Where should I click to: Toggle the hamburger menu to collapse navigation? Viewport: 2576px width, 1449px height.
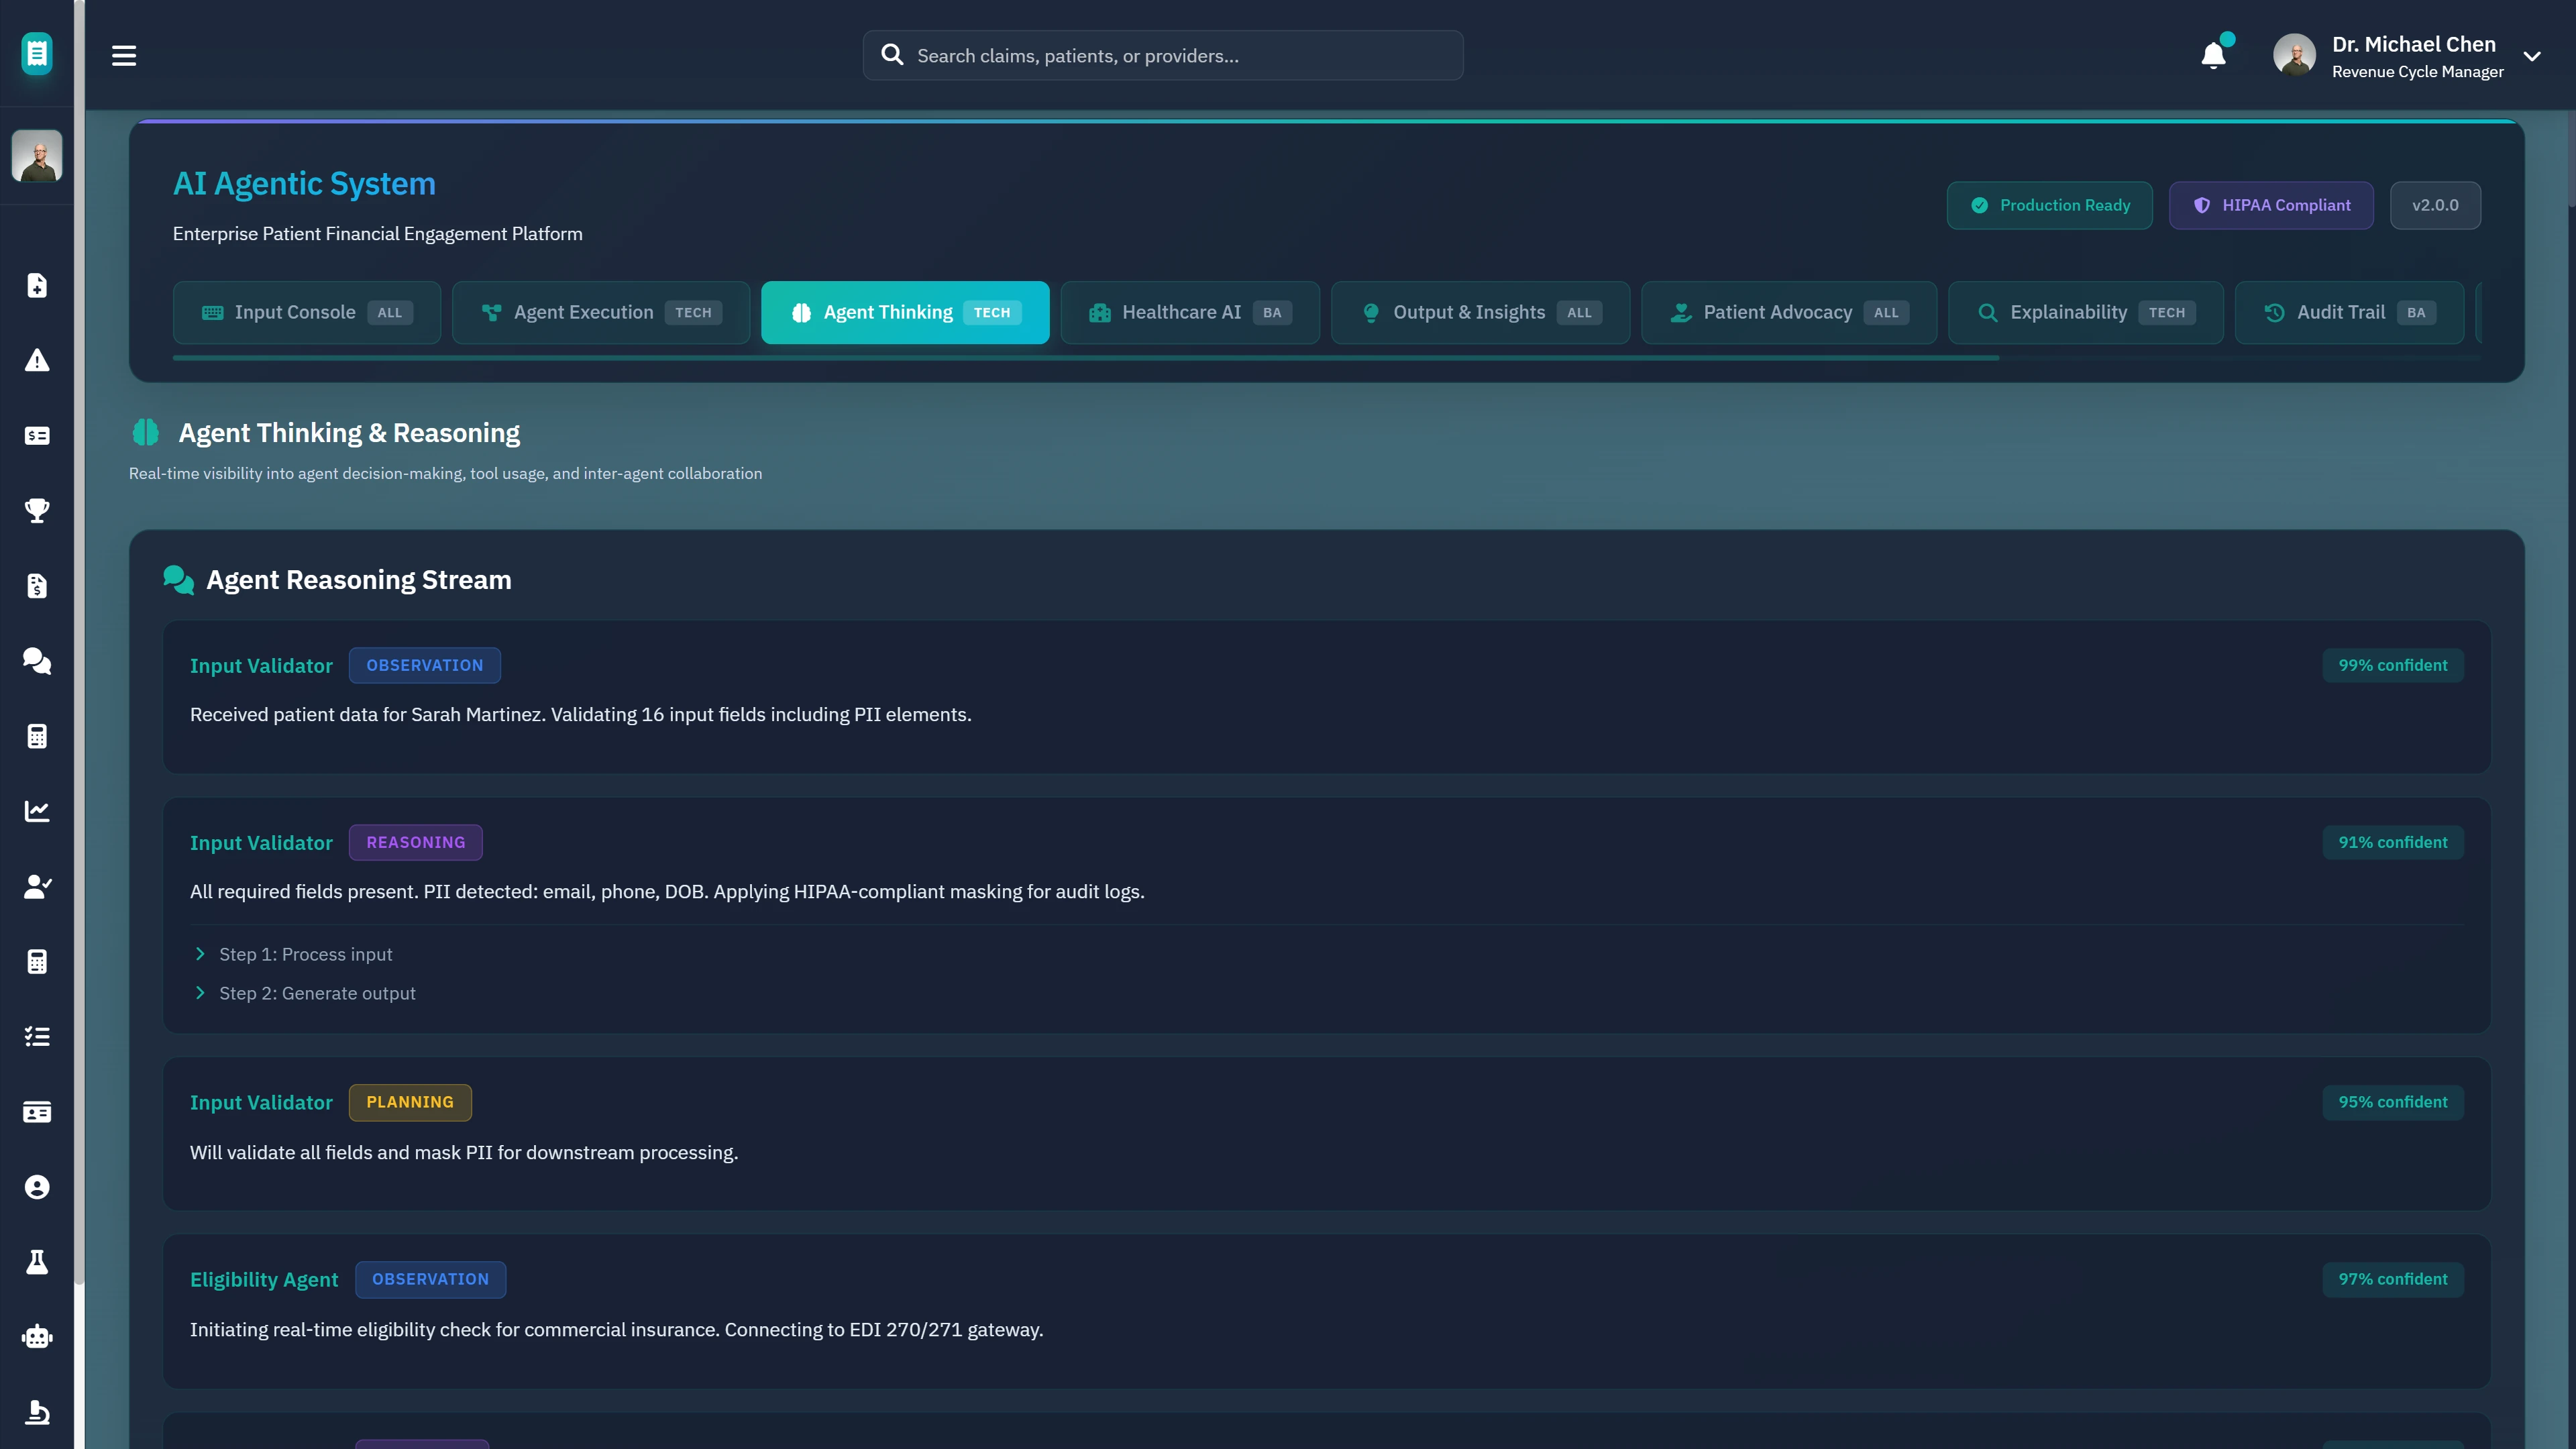[124, 55]
